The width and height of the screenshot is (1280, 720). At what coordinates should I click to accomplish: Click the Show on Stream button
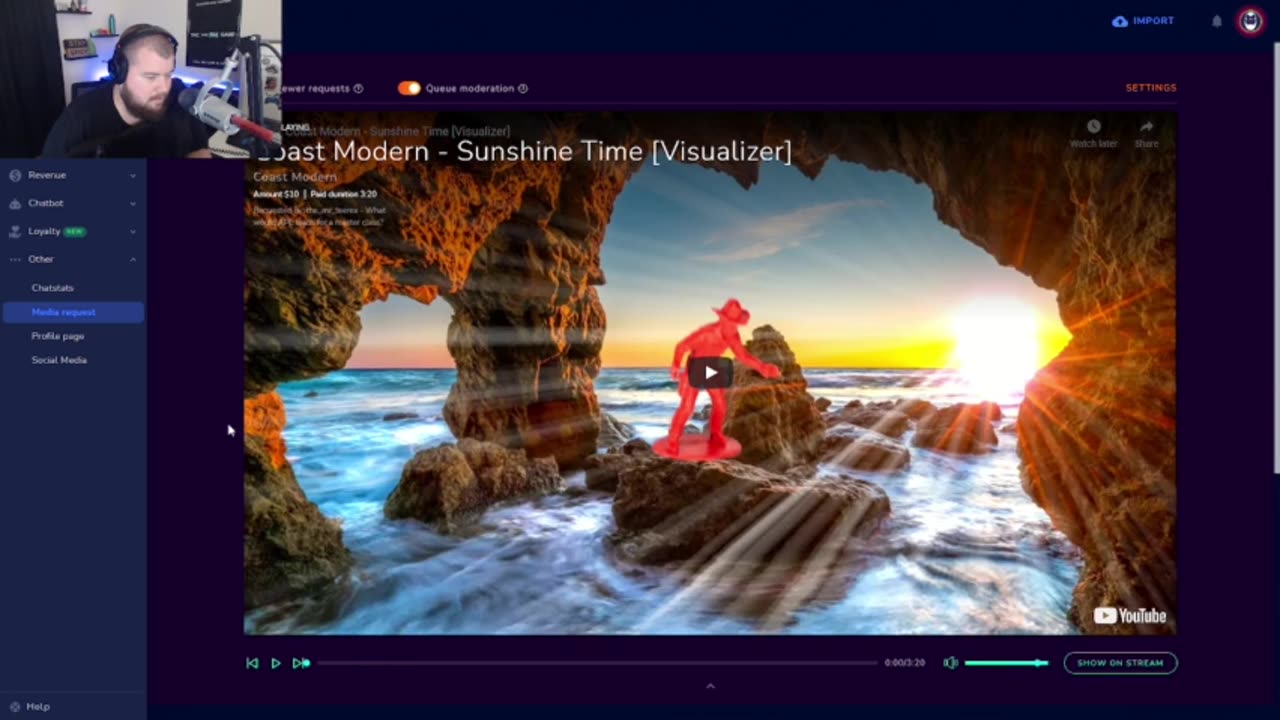(1120, 663)
